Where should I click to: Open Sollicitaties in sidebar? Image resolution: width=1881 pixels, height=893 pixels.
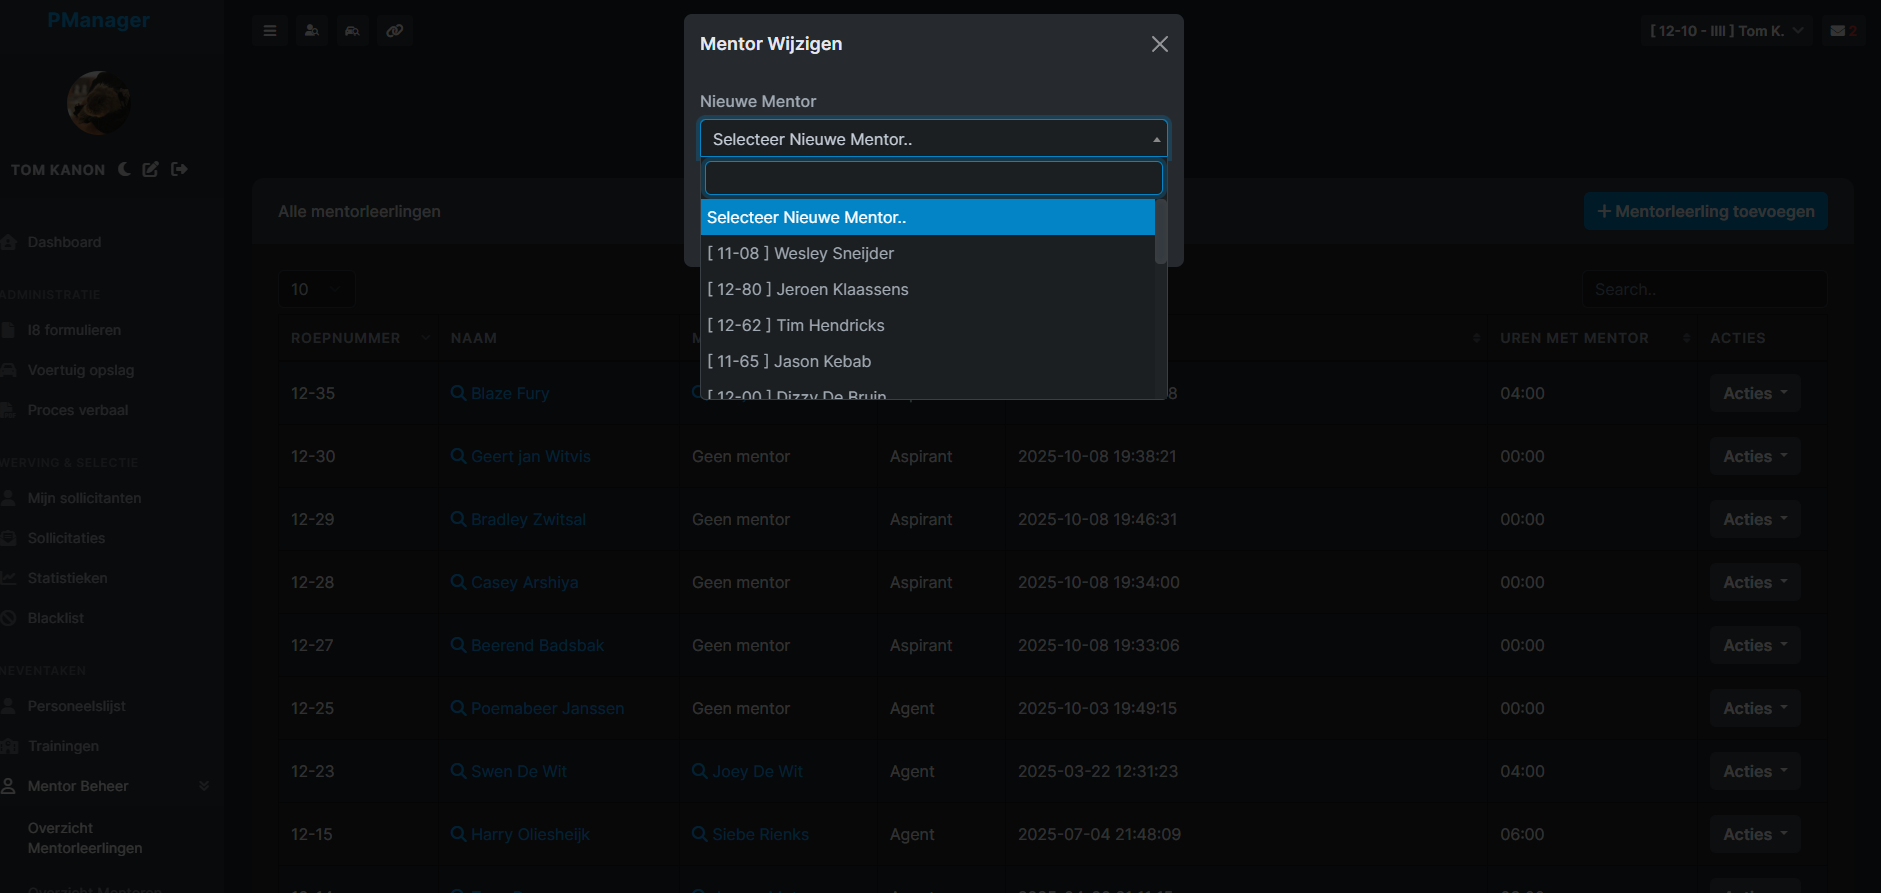coord(66,538)
